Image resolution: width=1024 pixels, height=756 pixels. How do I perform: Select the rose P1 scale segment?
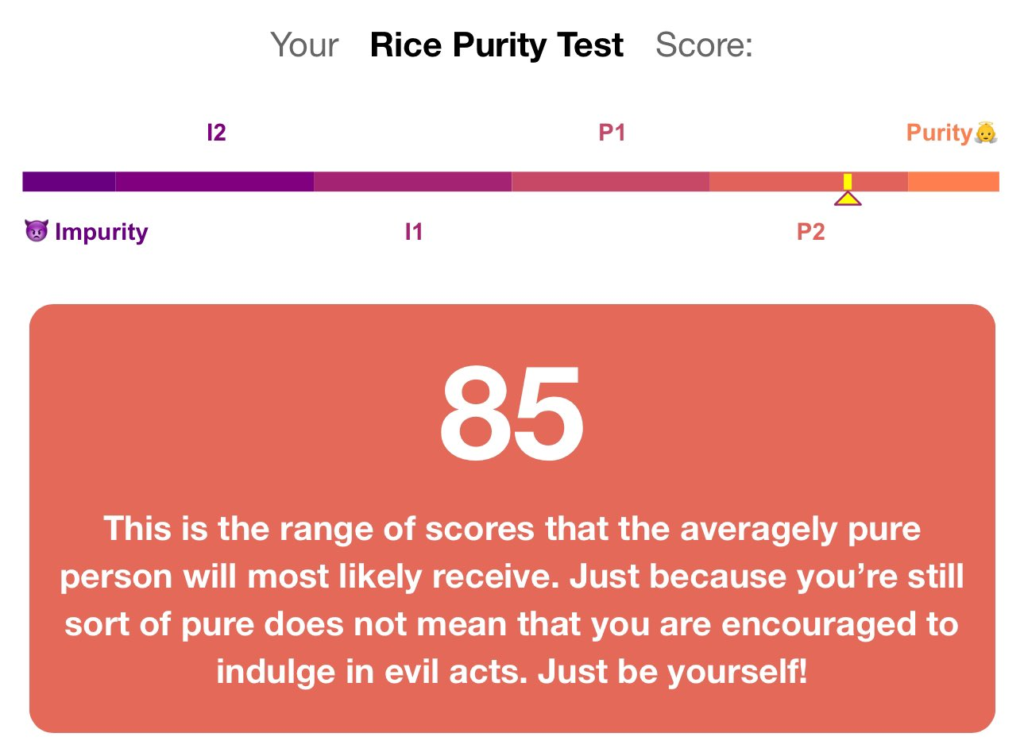611,181
